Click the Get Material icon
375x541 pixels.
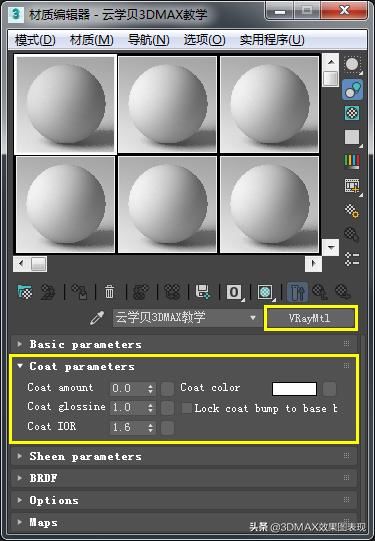25,292
